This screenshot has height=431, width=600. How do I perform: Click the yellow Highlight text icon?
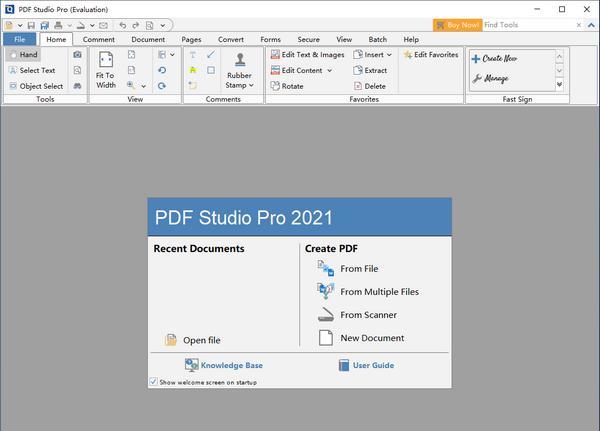(x=192, y=70)
